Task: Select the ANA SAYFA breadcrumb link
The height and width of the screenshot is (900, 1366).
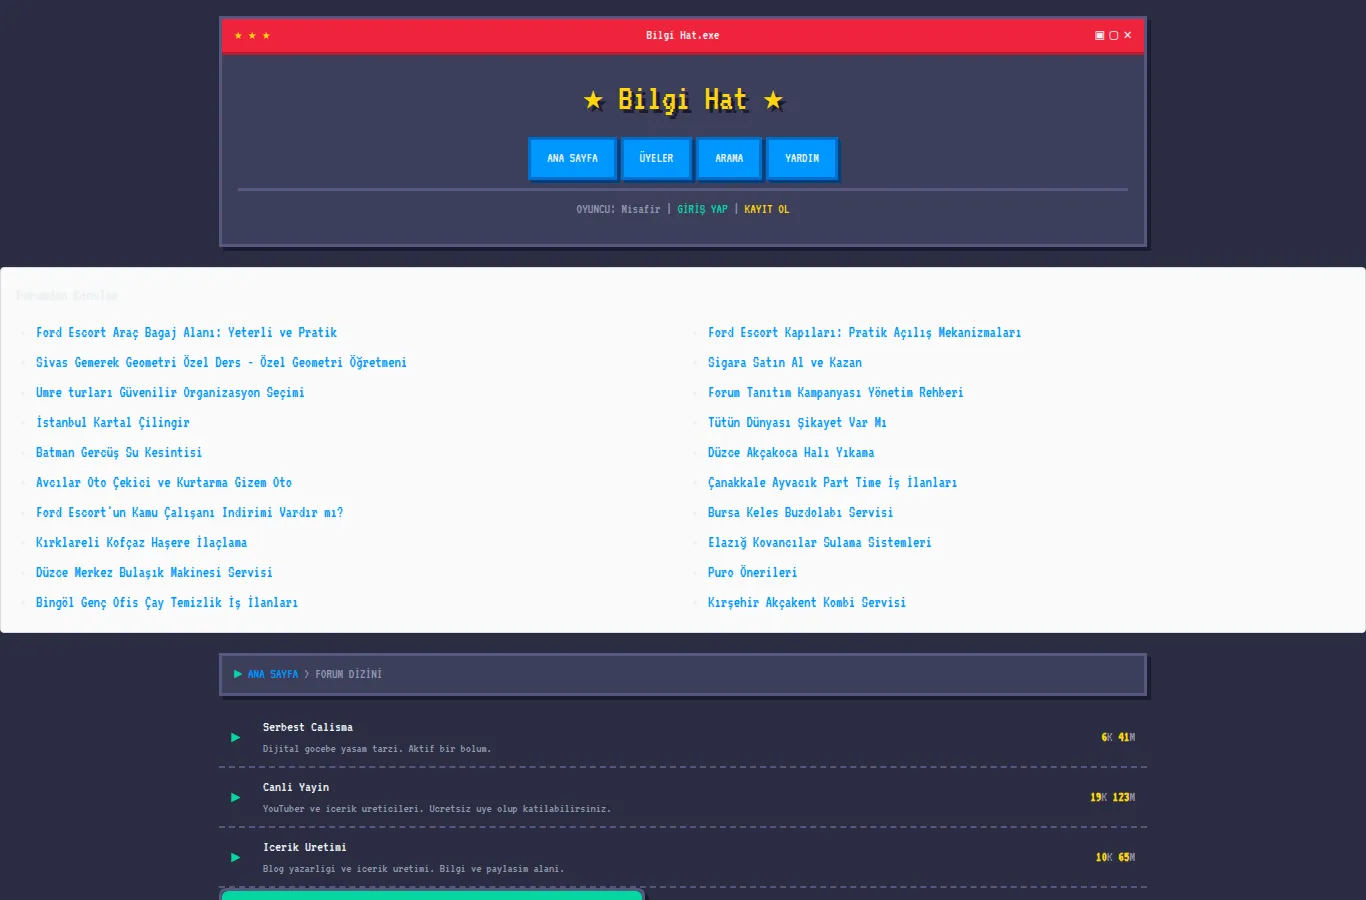Action: [273, 674]
